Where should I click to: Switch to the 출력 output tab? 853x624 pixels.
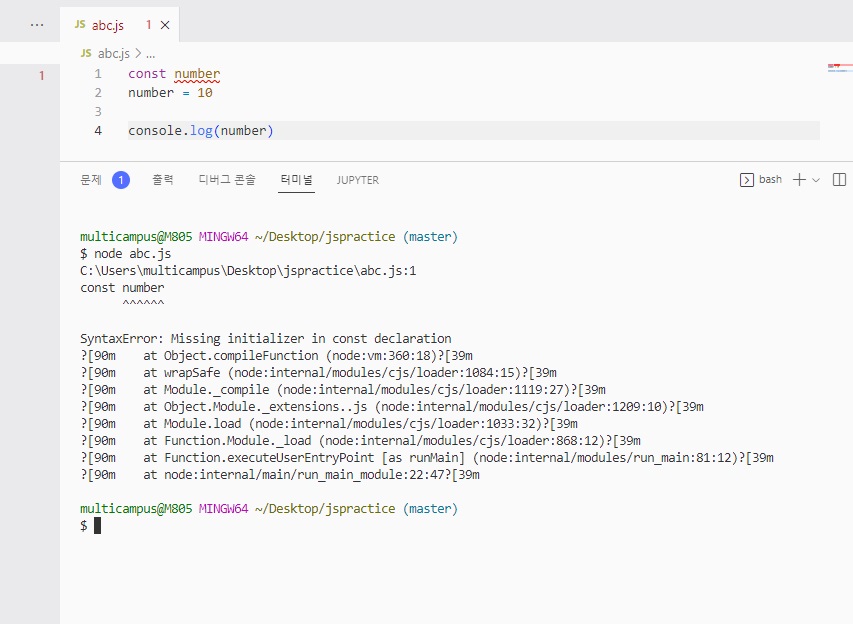163,180
